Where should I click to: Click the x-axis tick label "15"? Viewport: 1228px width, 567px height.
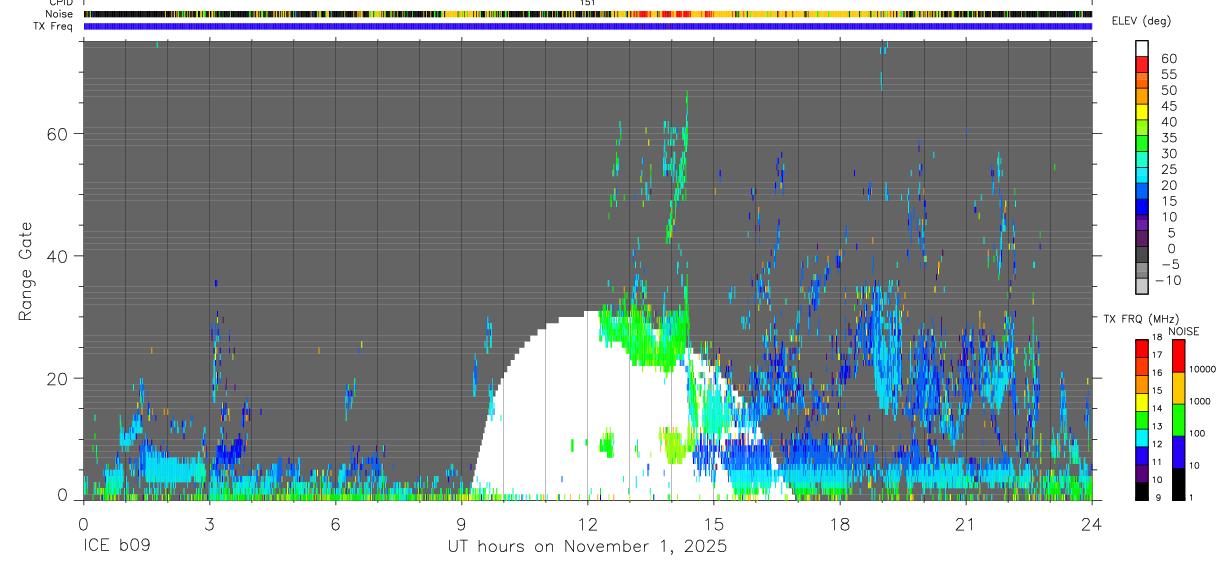point(713,523)
